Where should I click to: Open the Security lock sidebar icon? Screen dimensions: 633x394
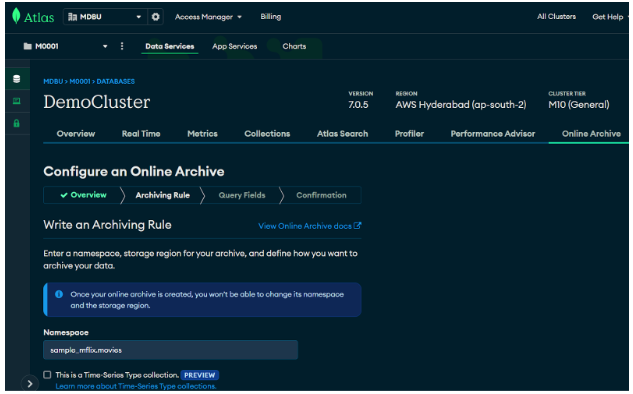17,123
